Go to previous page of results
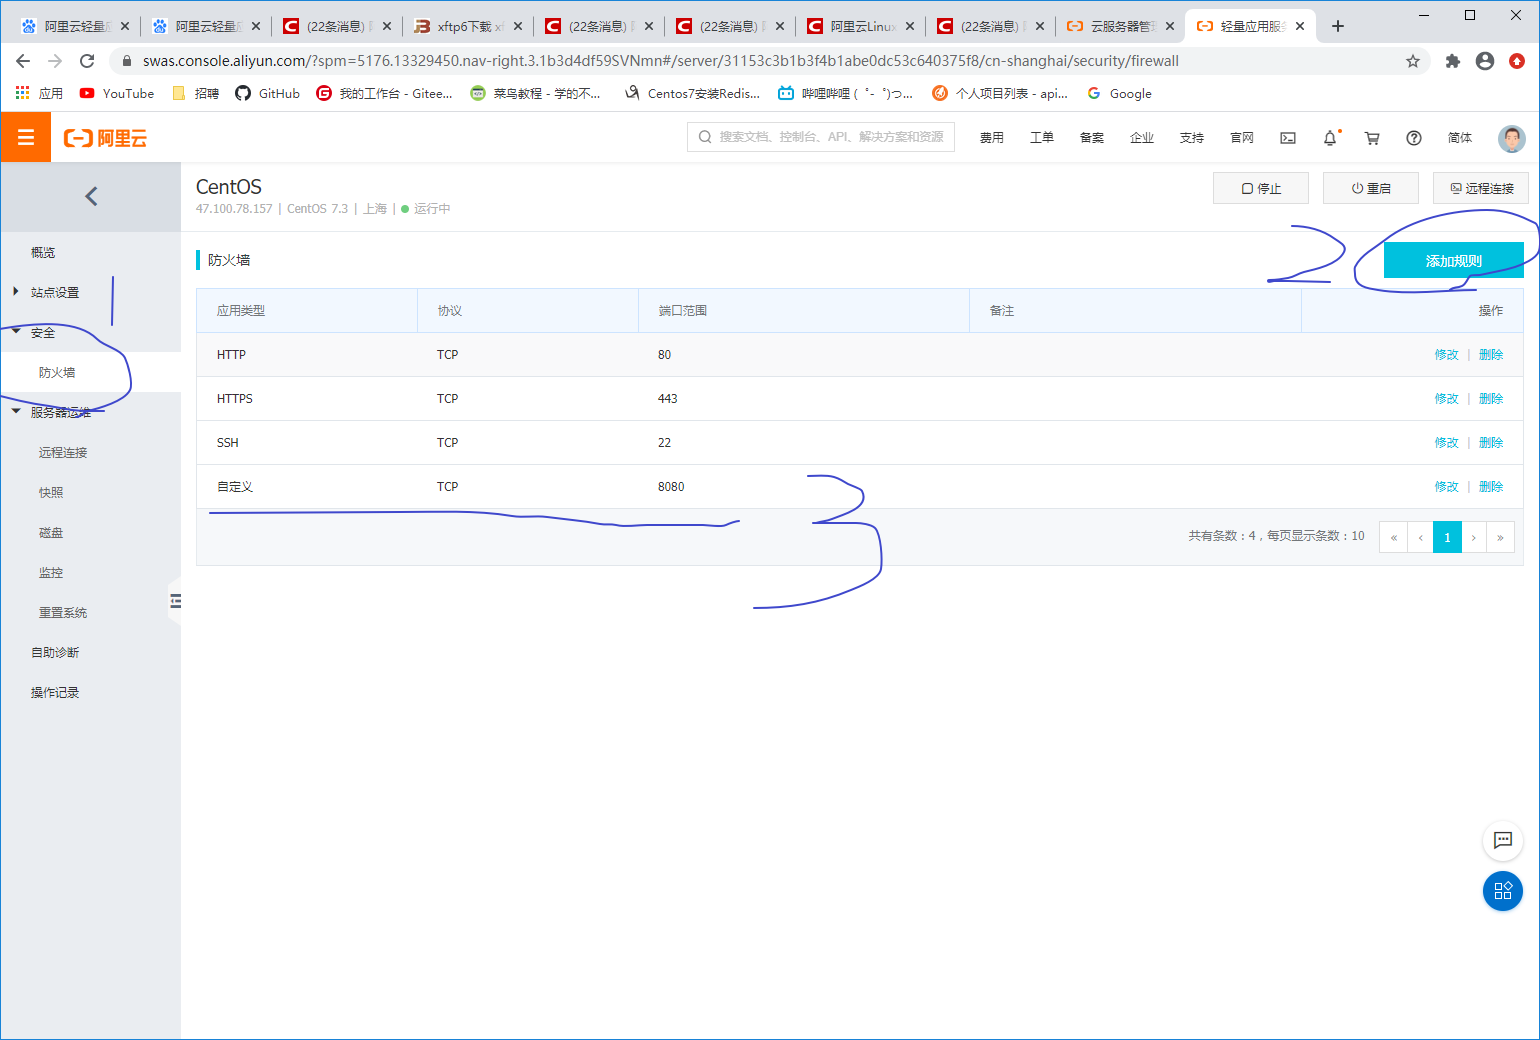 [x=1420, y=537]
